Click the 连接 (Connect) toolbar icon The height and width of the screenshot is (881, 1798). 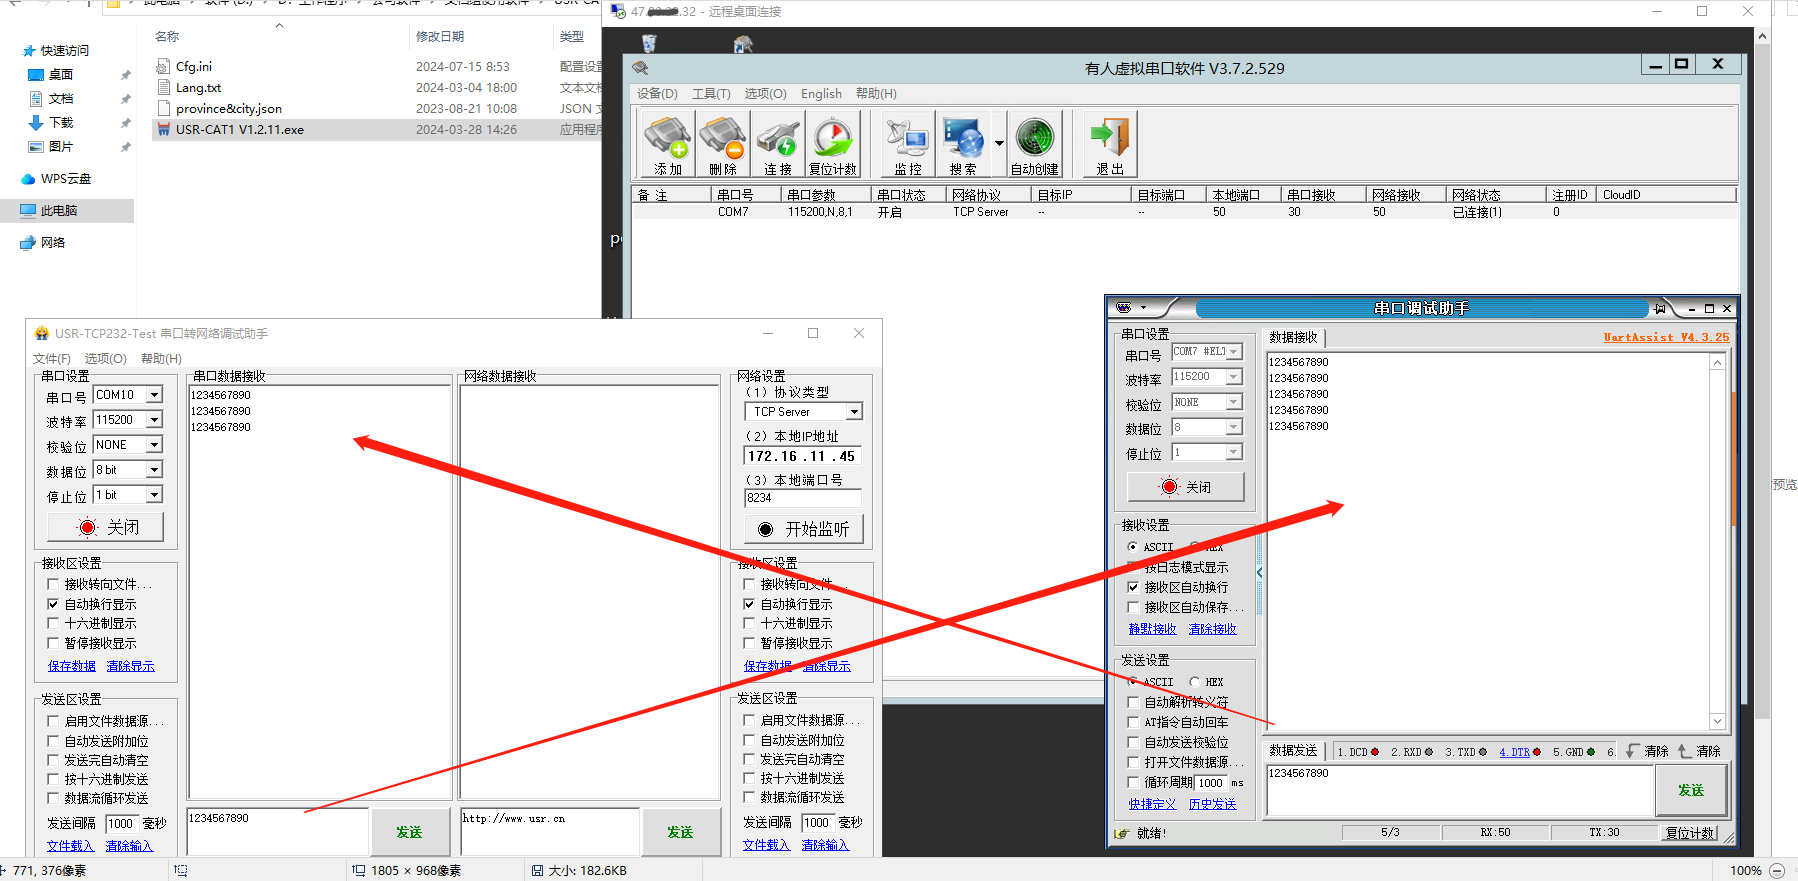777,144
